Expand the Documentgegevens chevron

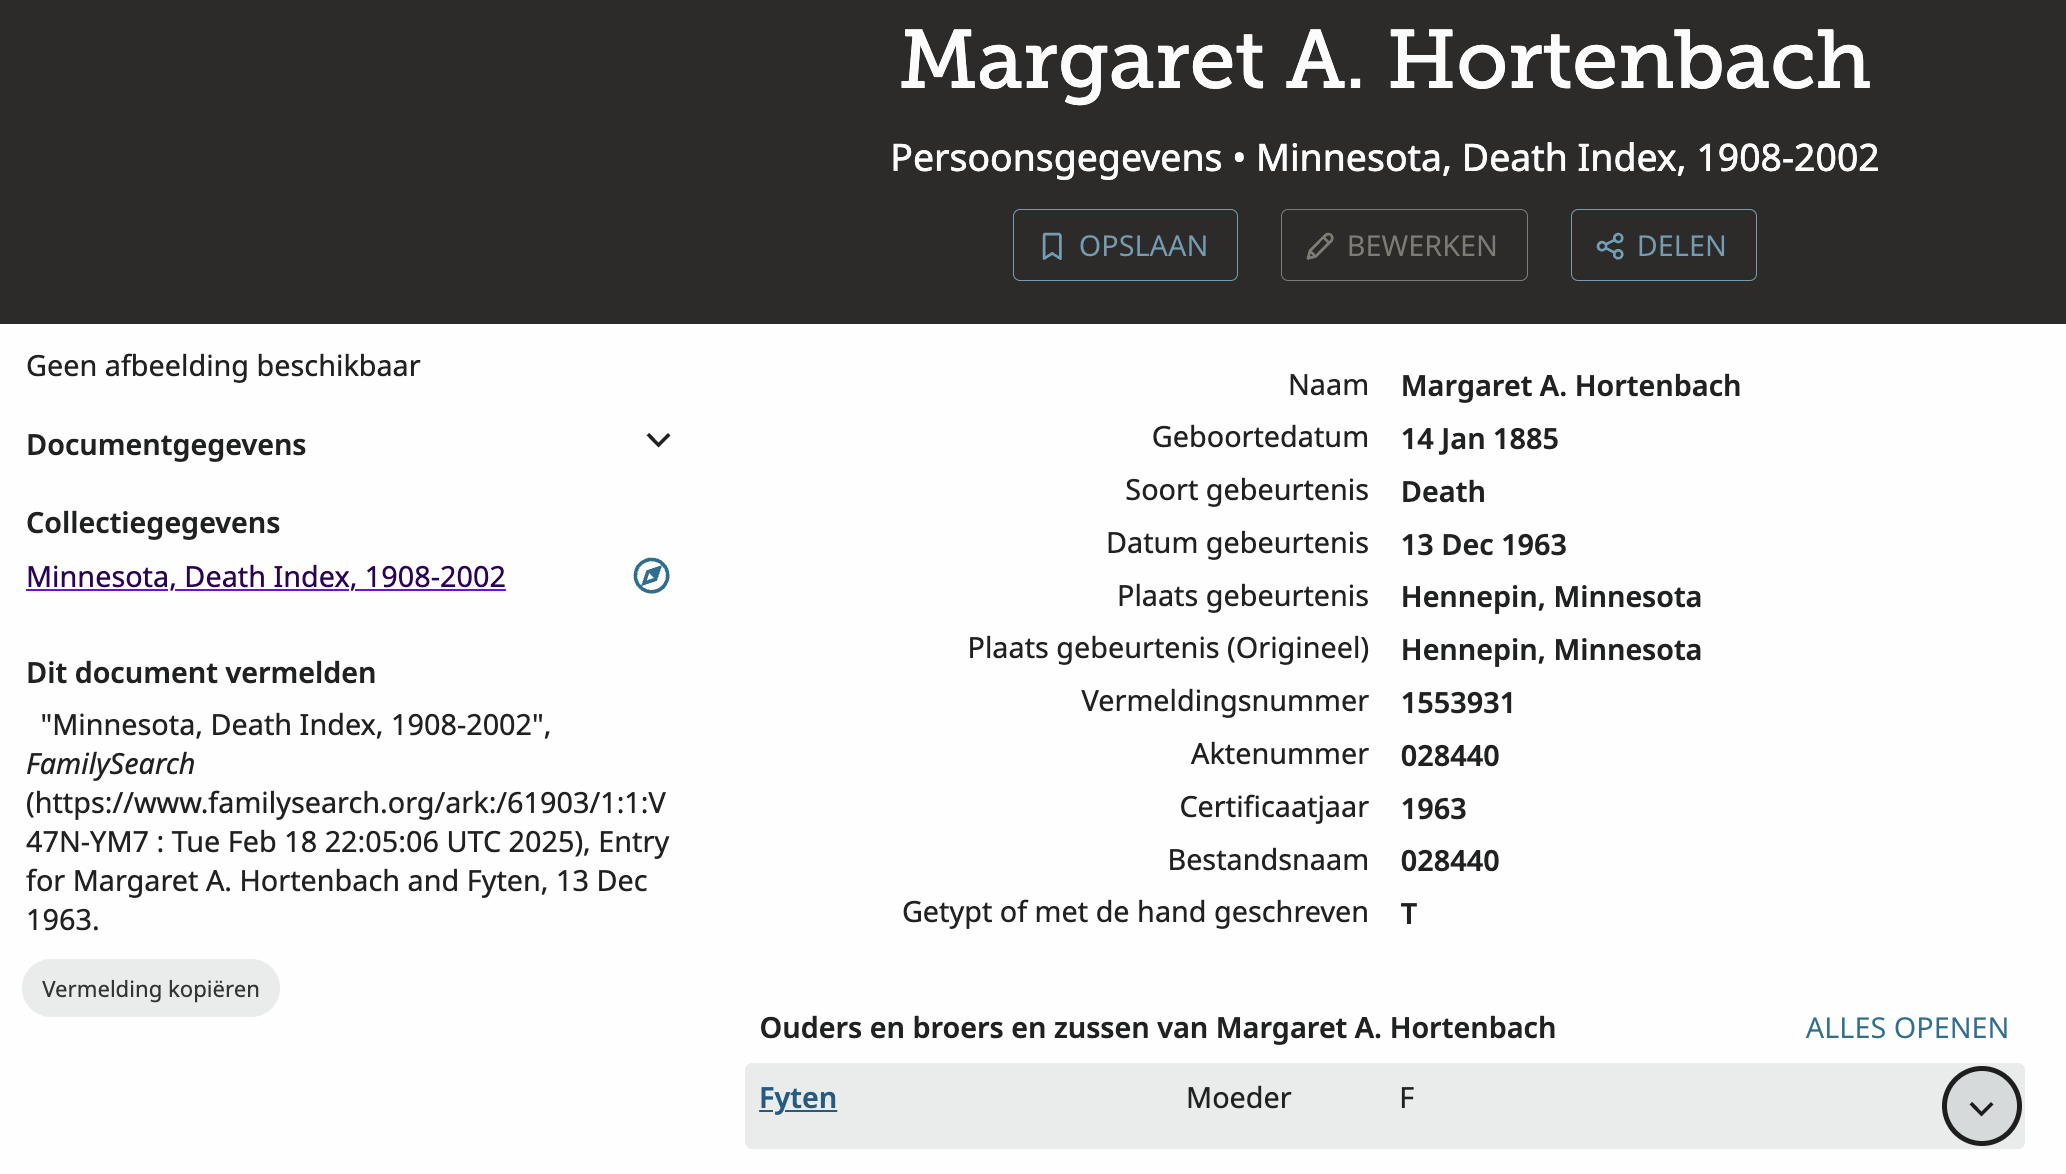[658, 440]
